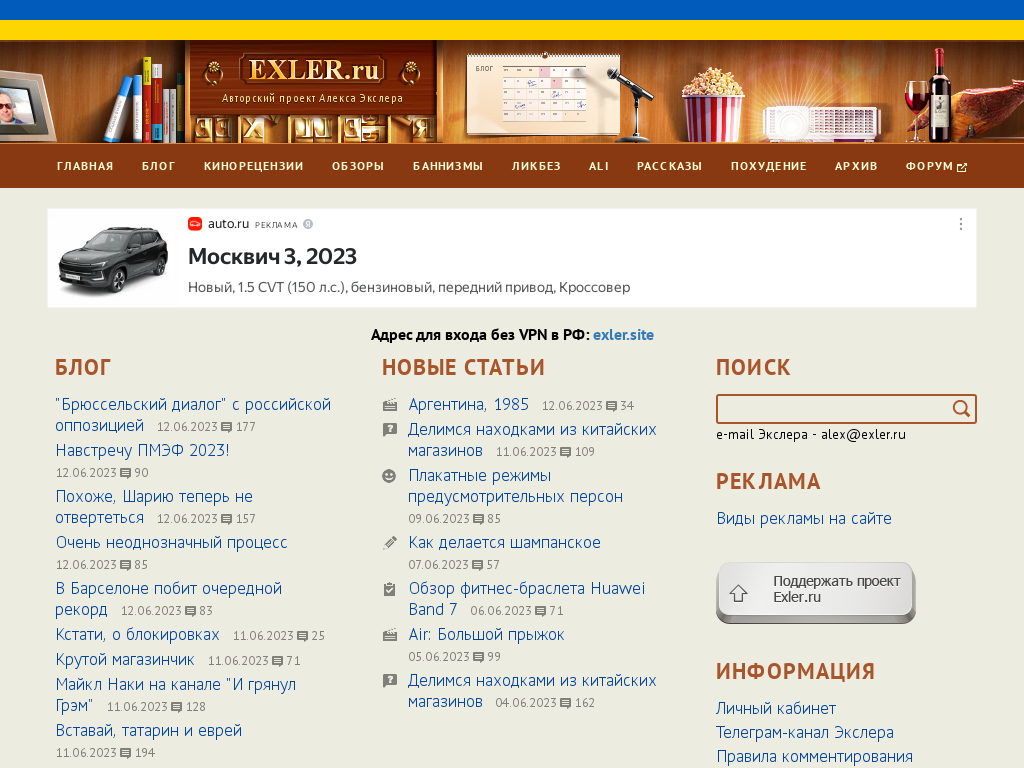
Task: Open Делимся находками article dated 04.06.2023
Action: click(532, 691)
